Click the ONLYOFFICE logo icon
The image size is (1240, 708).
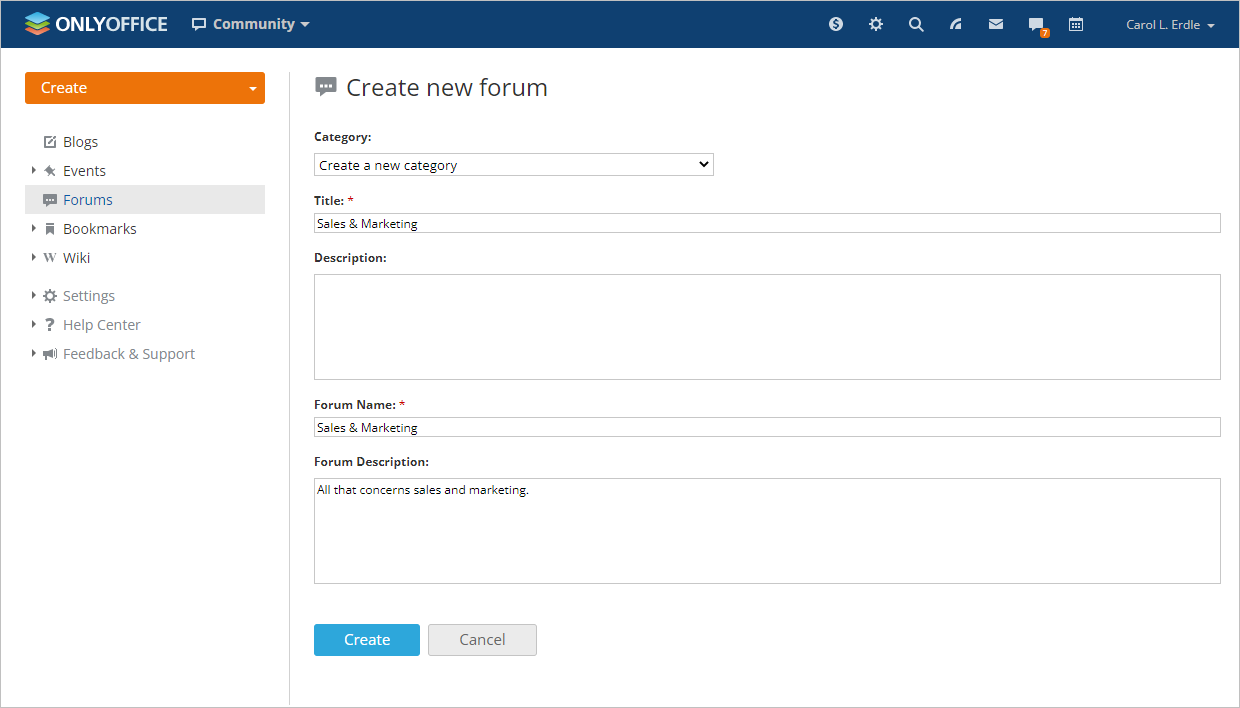pyautogui.click(x=37, y=24)
